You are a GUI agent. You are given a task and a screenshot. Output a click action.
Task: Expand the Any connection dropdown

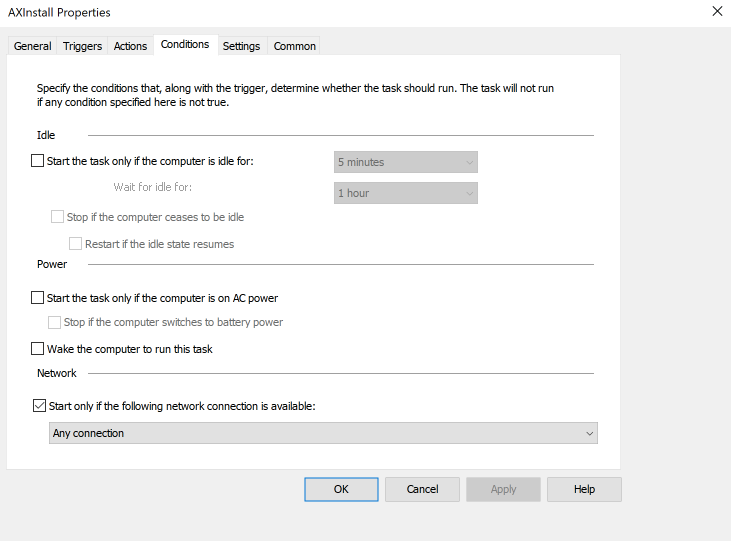[323, 433]
